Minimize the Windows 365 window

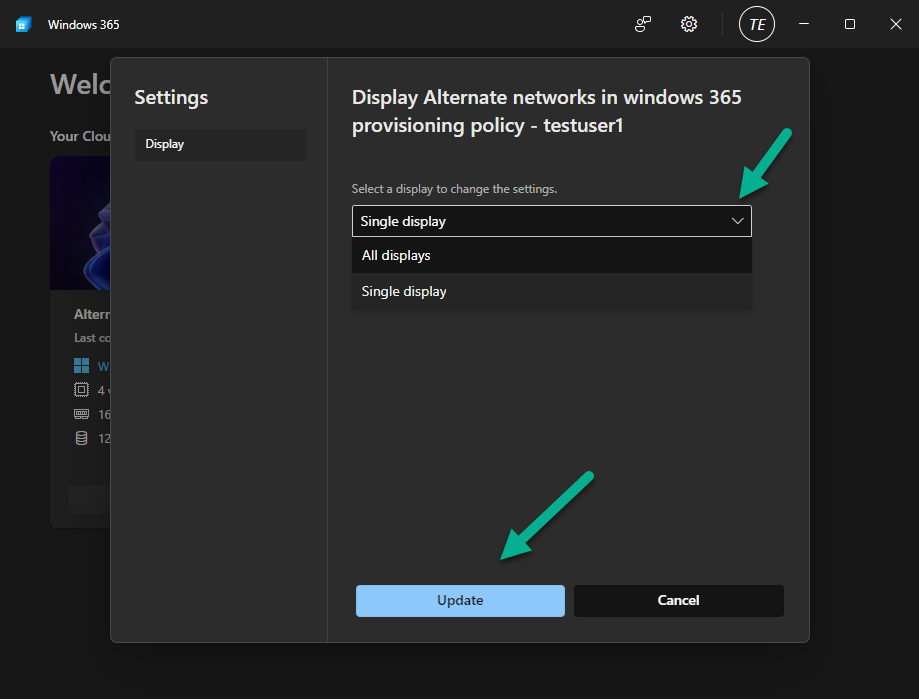804,24
